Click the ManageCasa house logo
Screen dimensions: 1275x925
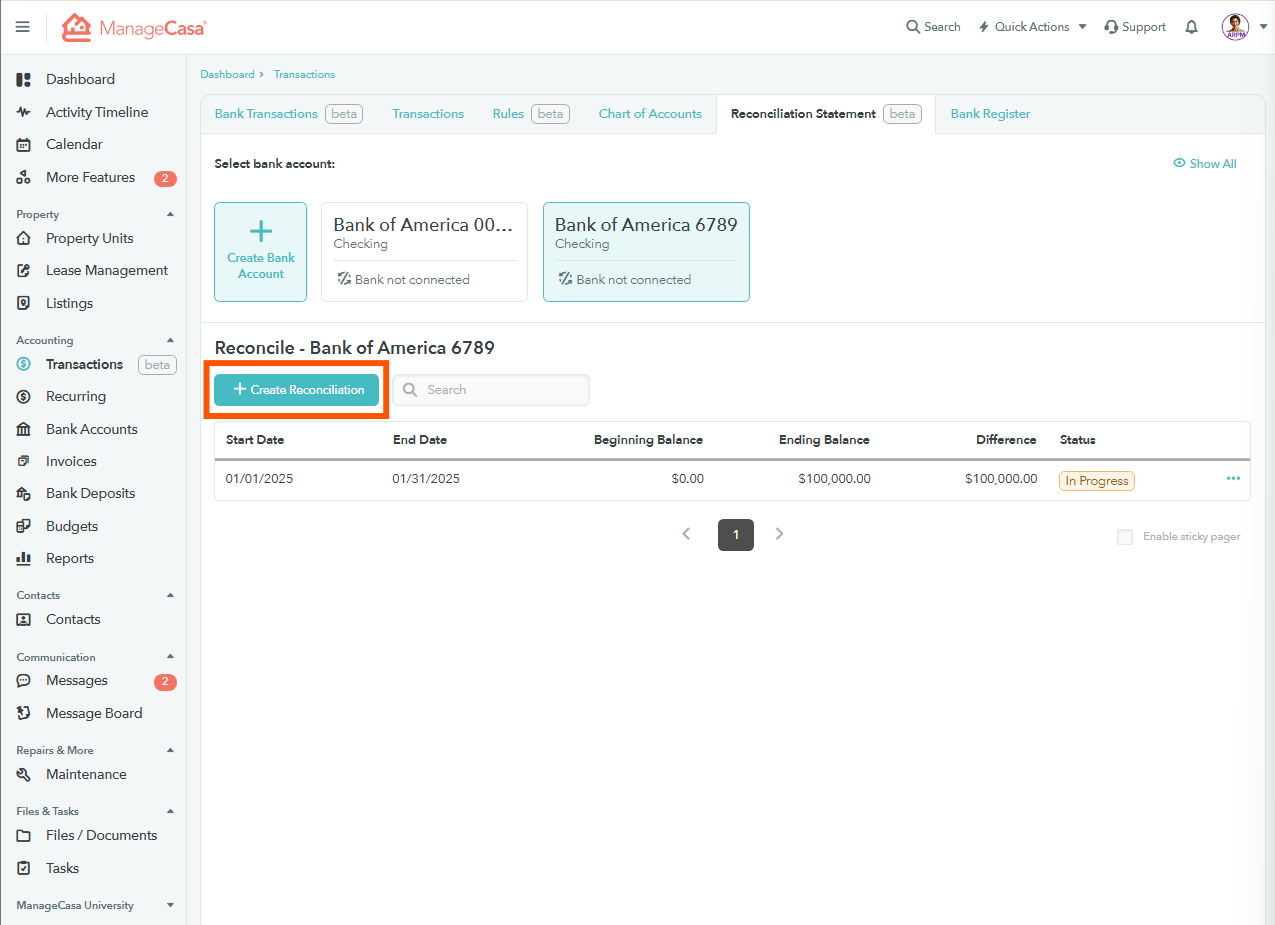pos(76,27)
